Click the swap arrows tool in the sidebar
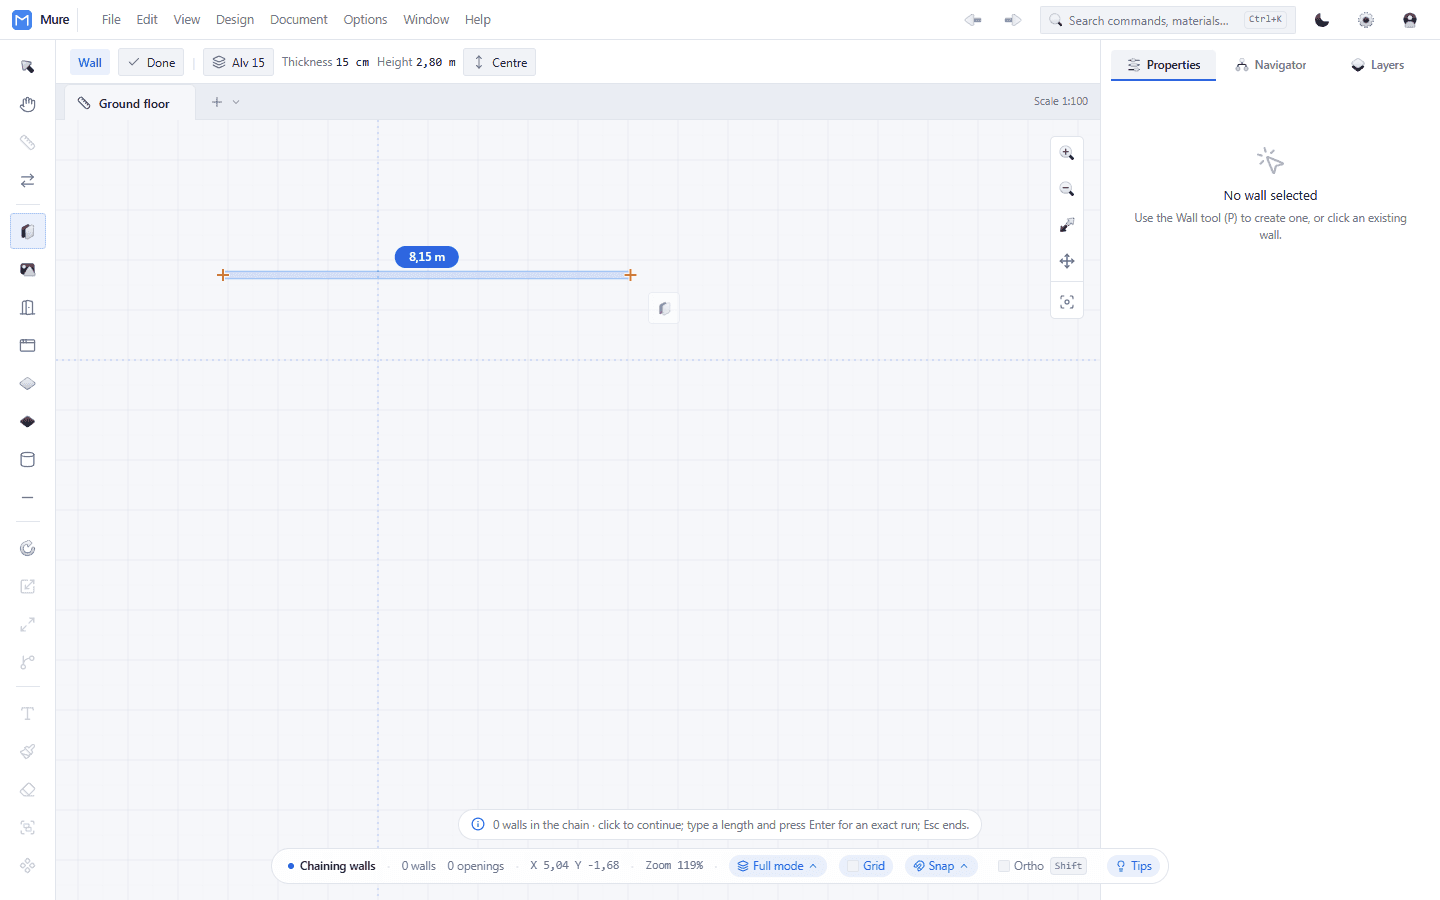Image resolution: width=1440 pixels, height=900 pixels. 28,181
